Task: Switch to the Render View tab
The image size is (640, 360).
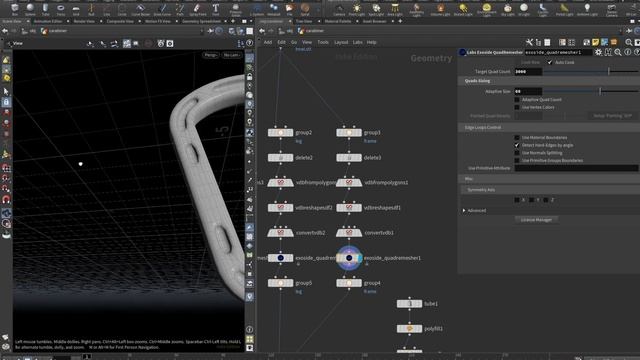Action: [84, 21]
